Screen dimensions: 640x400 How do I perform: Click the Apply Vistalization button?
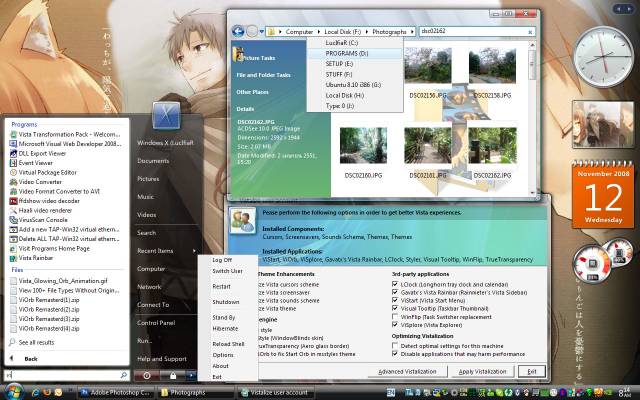(482, 371)
